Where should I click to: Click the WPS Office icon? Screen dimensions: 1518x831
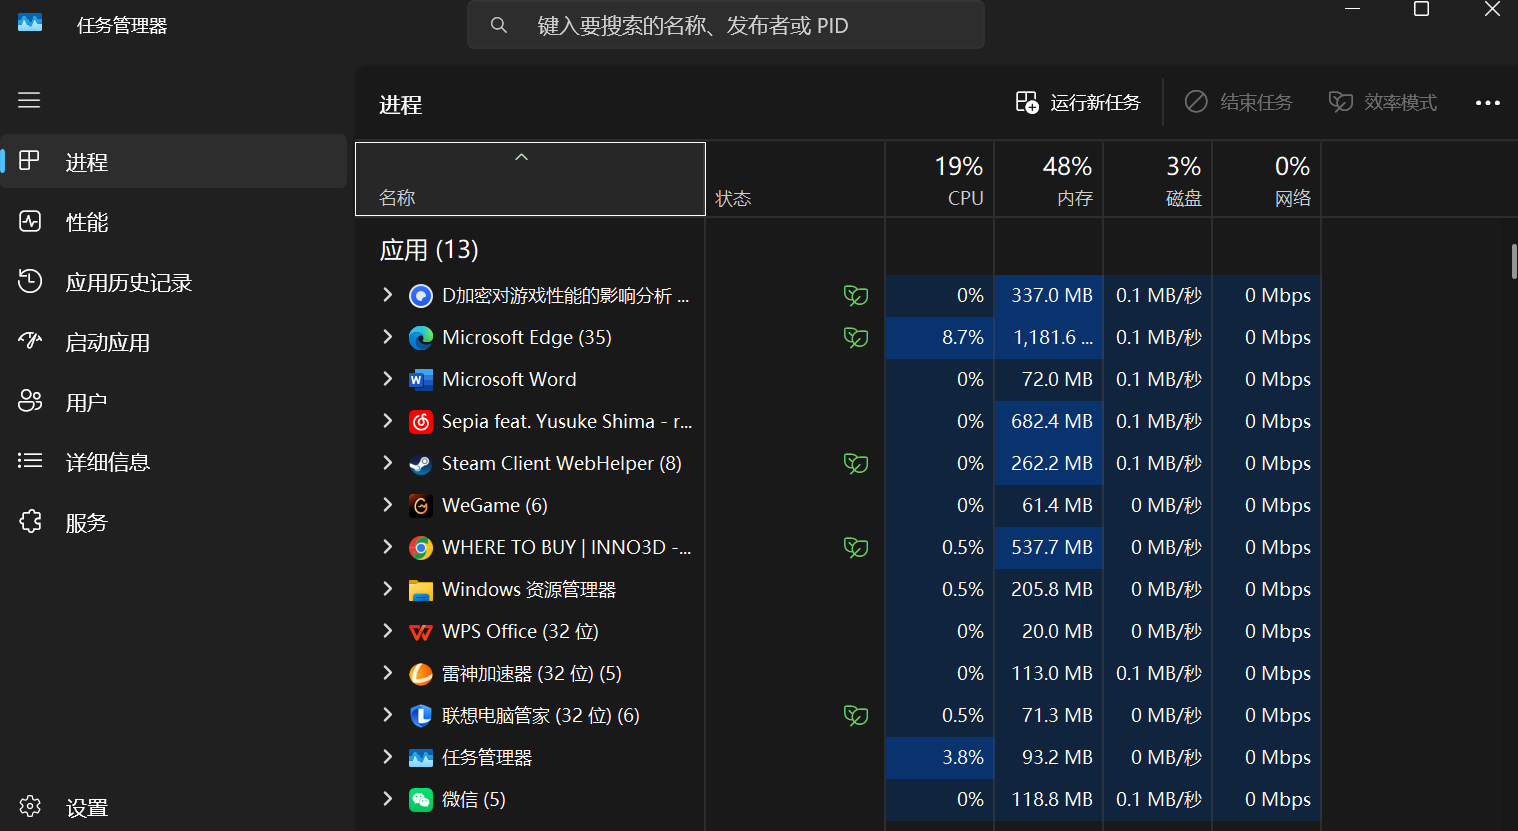tap(421, 632)
